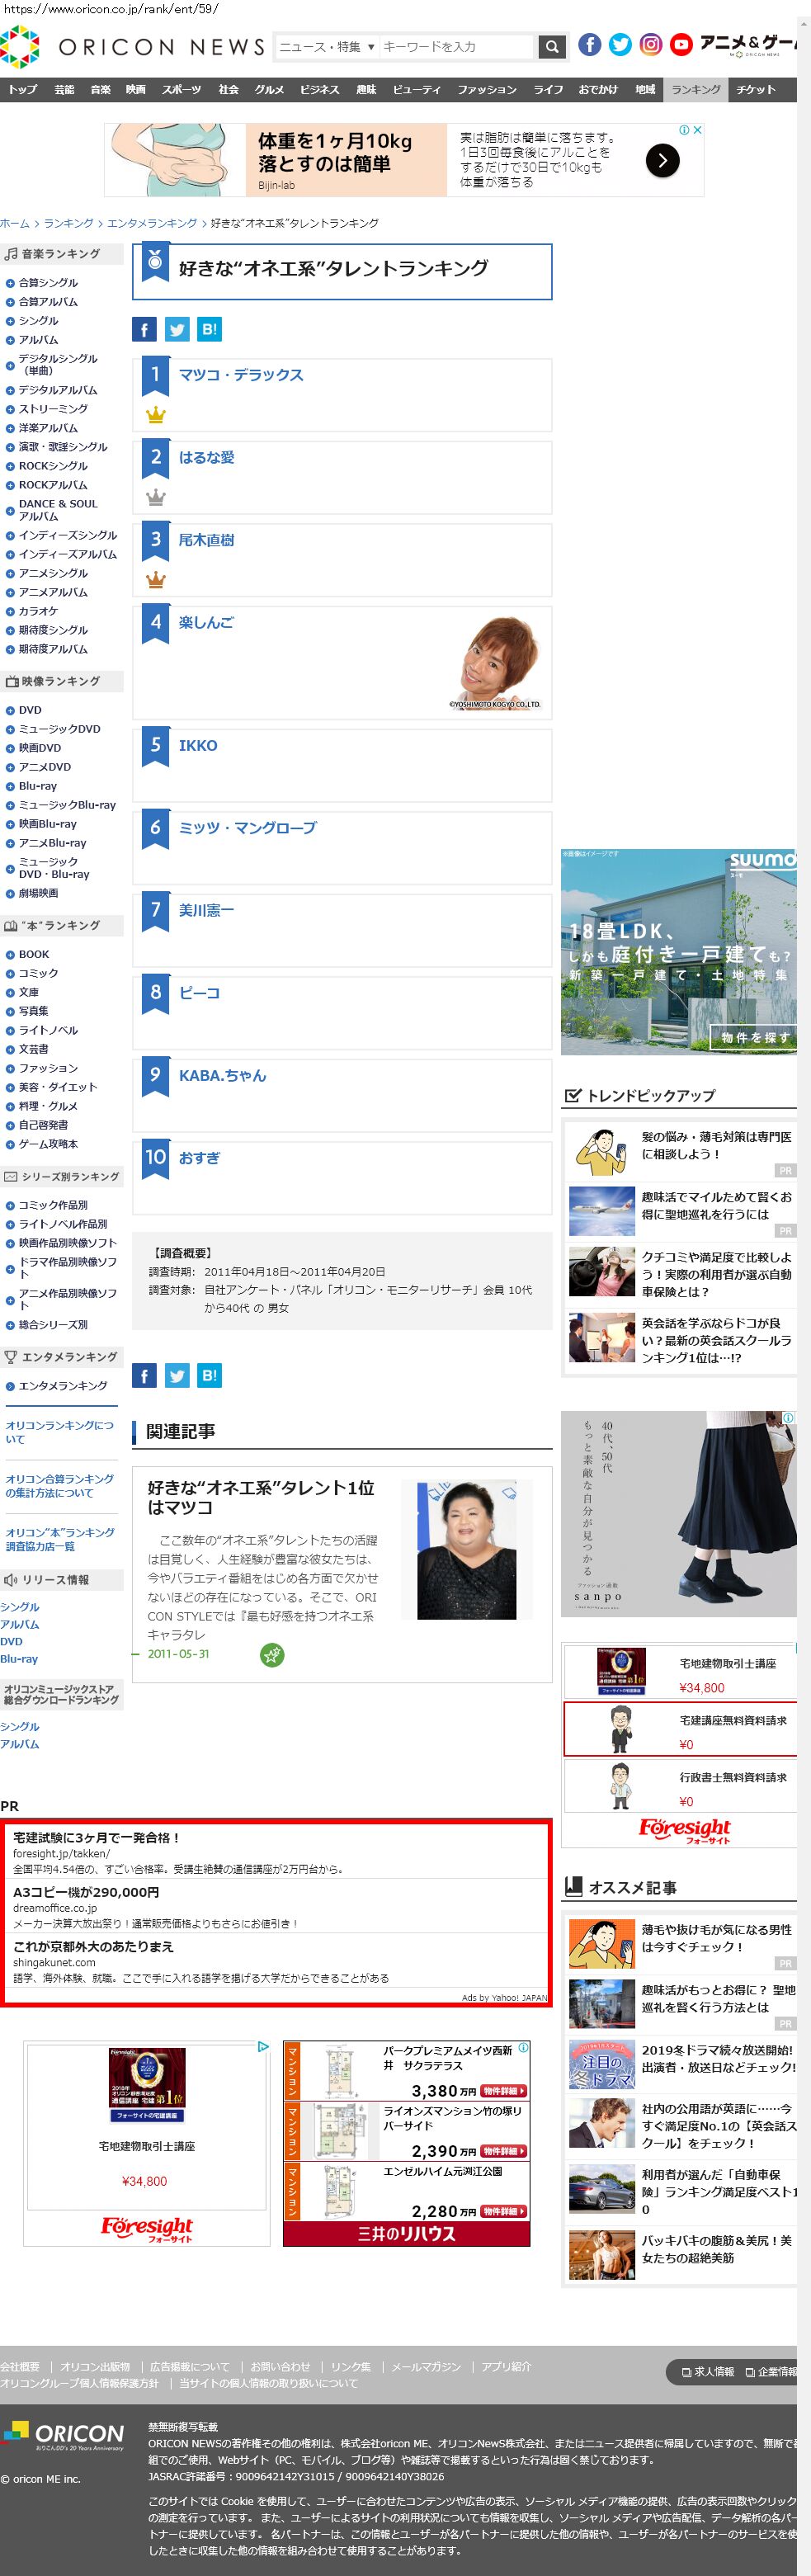Open Oricon's Facebook page icon in header

(590, 44)
